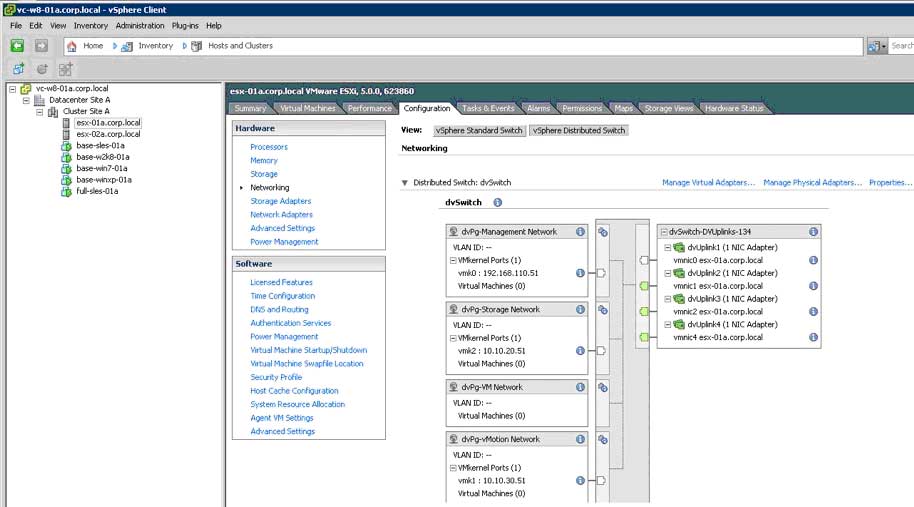914x507 pixels.
Task: Open info icon for dvPg-Storage Network
Action: pyautogui.click(x=580, y=309)
